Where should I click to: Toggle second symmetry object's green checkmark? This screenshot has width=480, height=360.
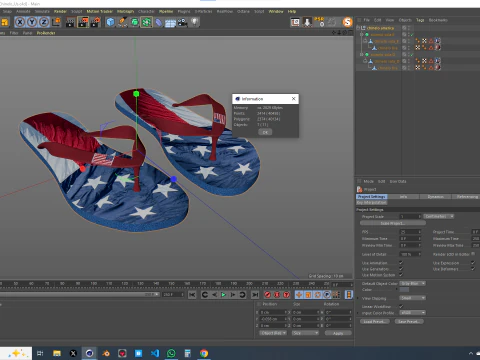click(412, 55)
